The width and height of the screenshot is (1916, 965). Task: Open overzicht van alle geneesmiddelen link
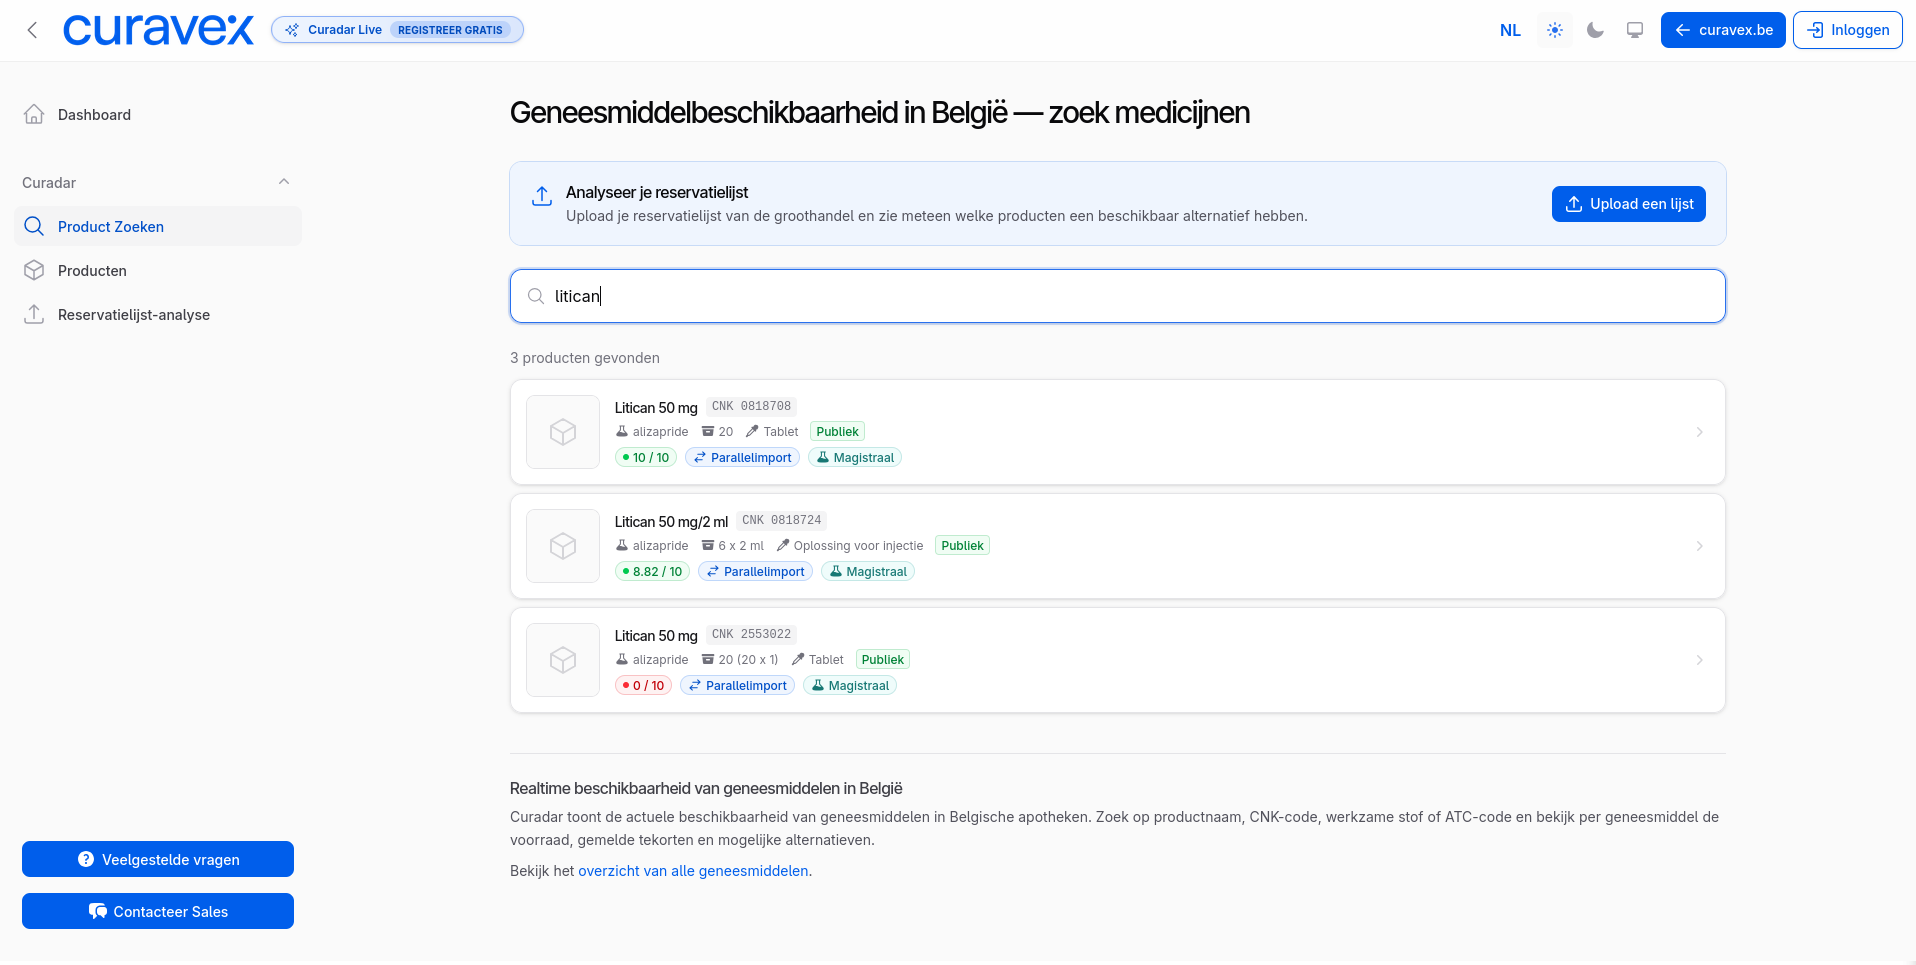point(693,871)
